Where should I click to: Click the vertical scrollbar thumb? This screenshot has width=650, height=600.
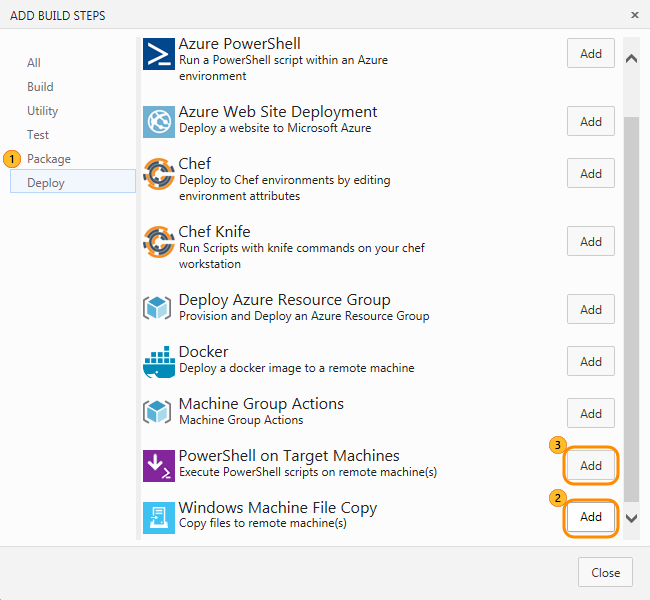coord(631,309)
